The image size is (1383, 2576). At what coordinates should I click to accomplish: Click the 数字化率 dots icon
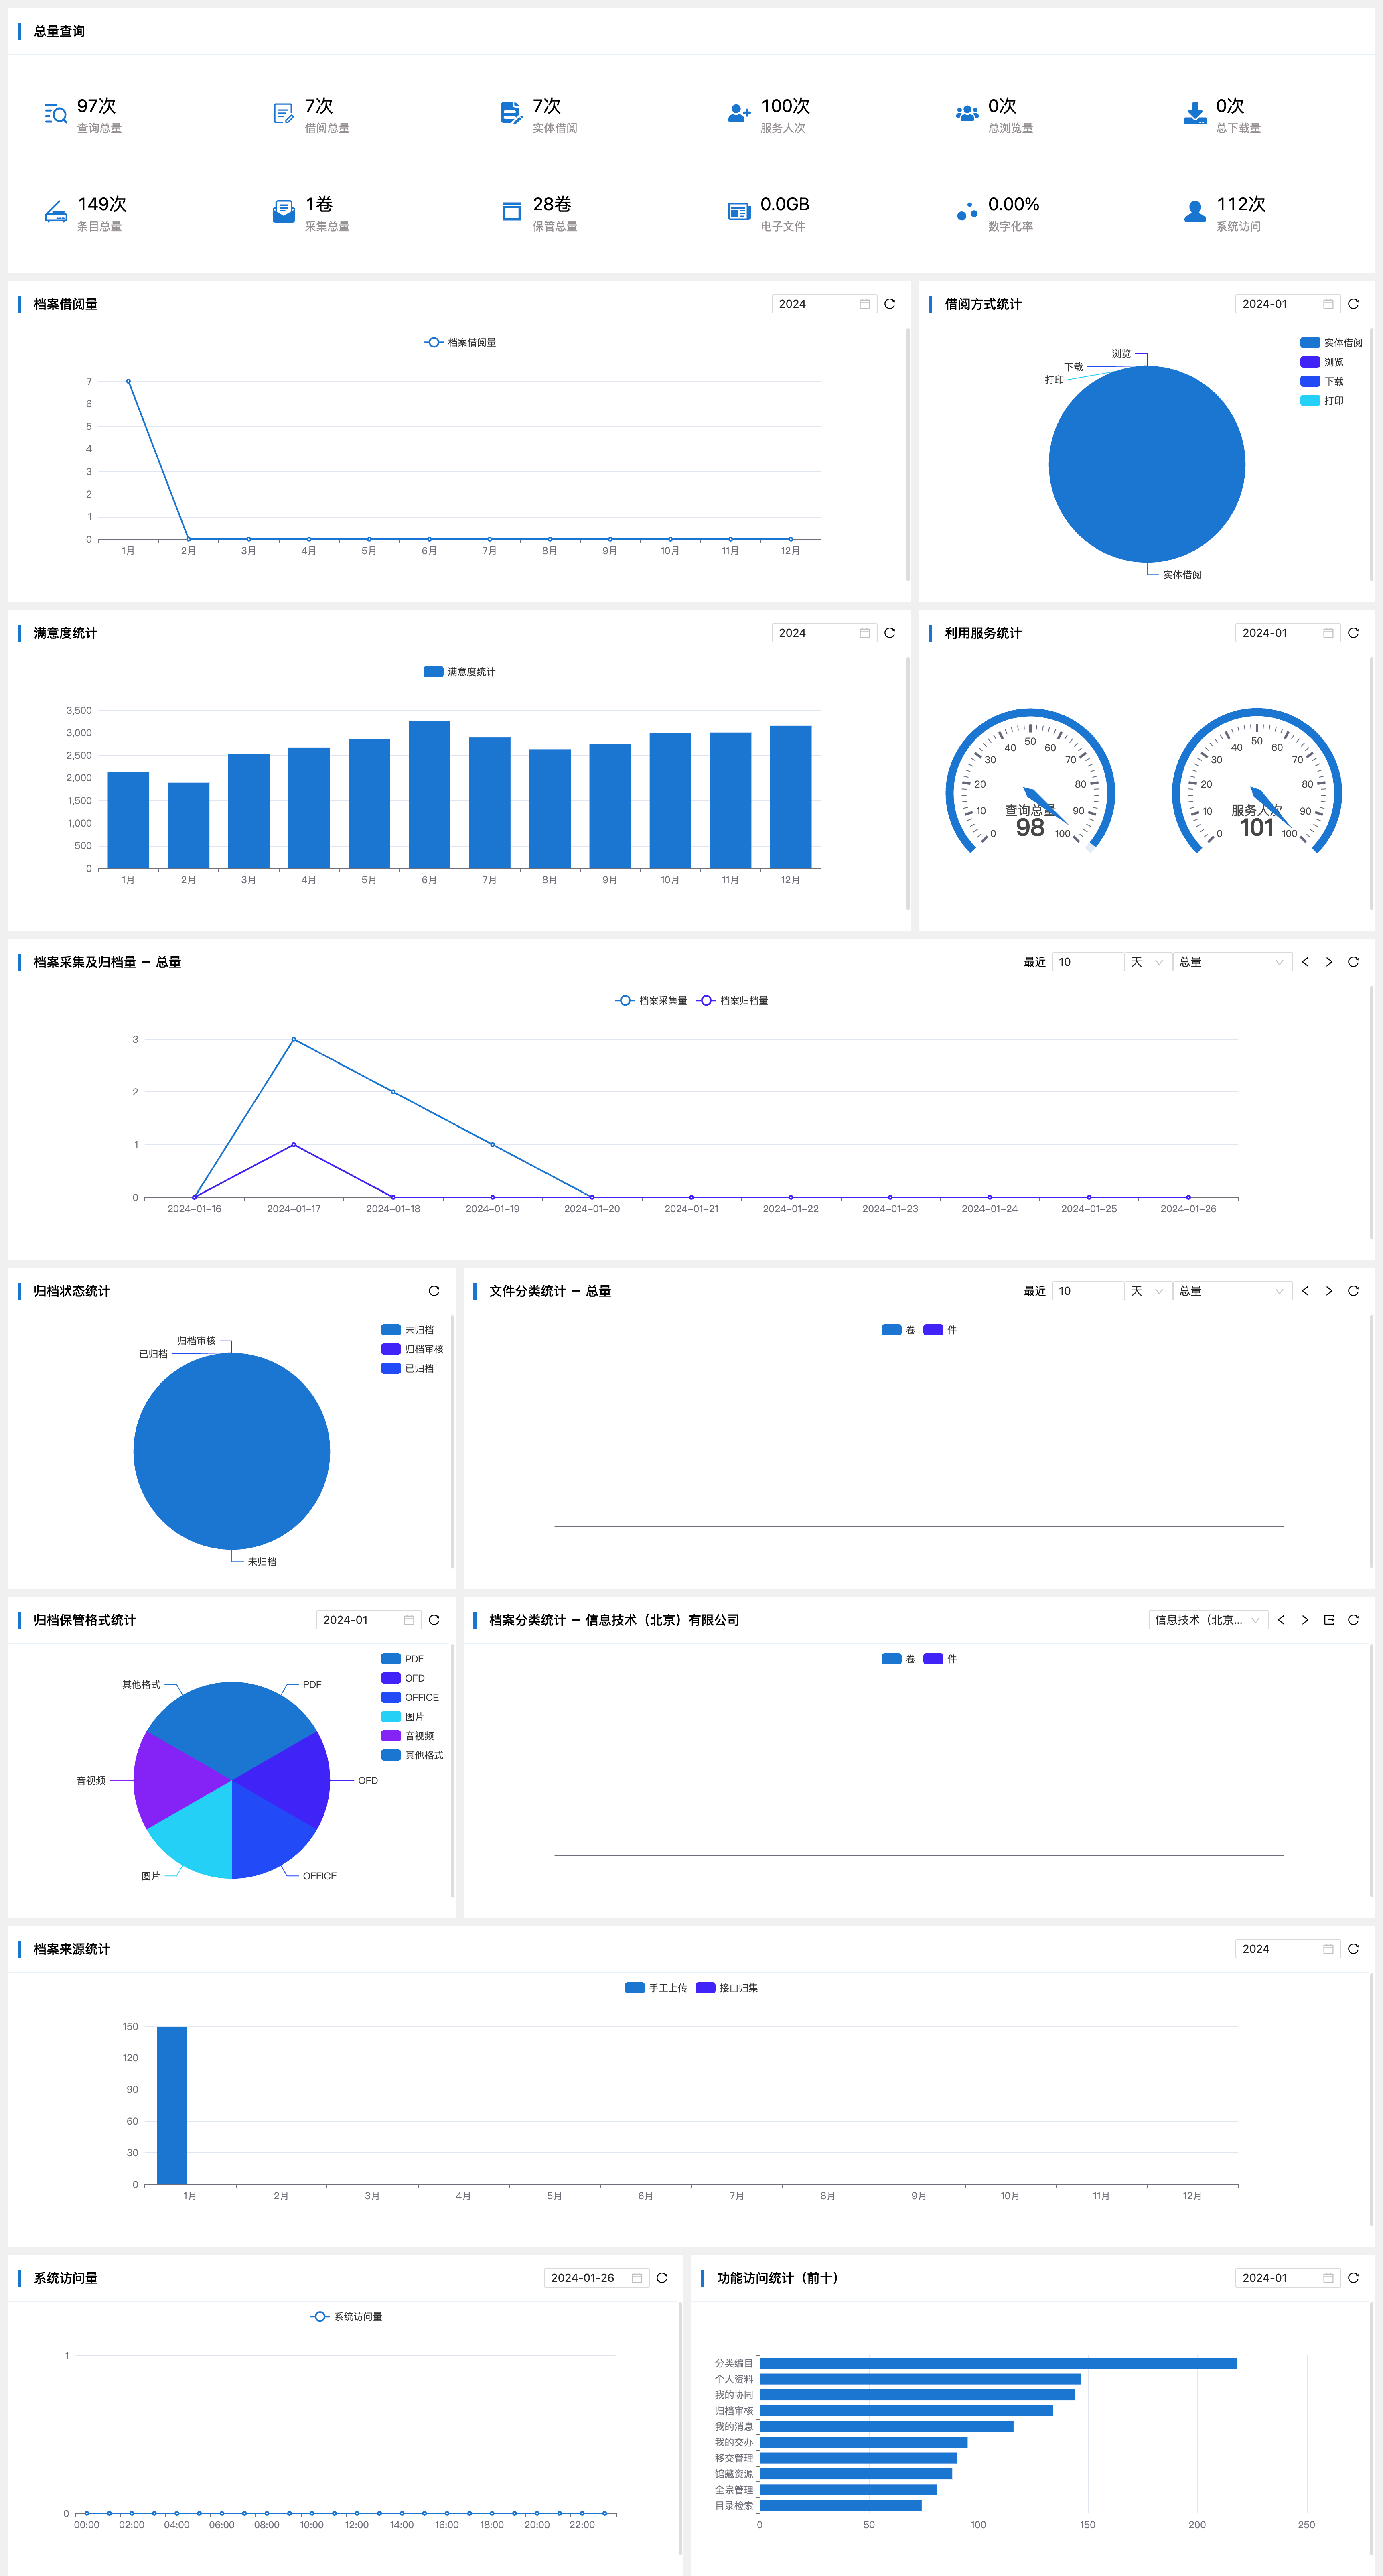[967, 211]
